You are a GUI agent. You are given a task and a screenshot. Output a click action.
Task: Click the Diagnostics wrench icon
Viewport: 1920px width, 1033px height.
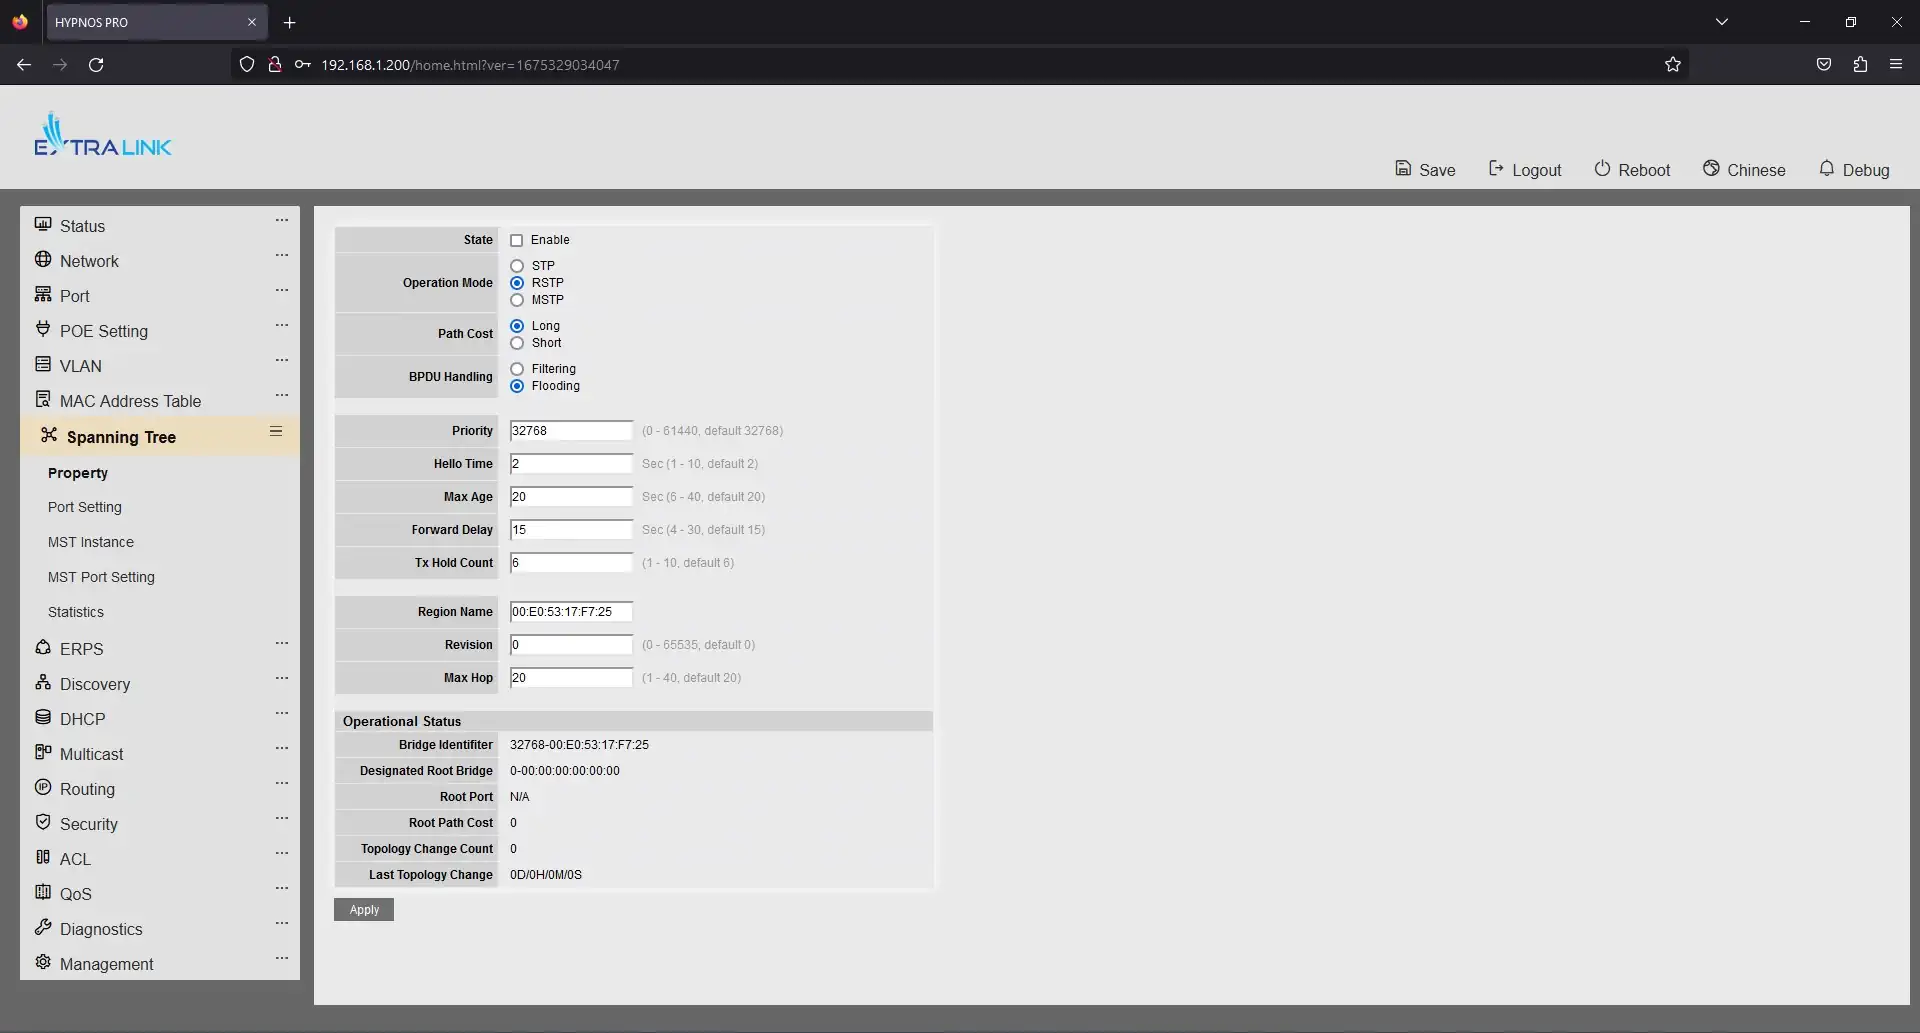coord(43,927)
